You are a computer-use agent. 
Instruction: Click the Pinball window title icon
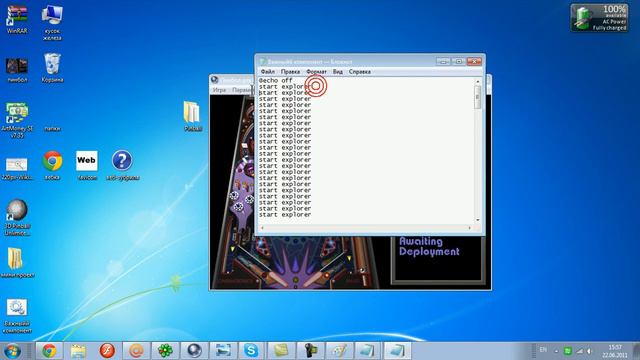pos(215,80)
